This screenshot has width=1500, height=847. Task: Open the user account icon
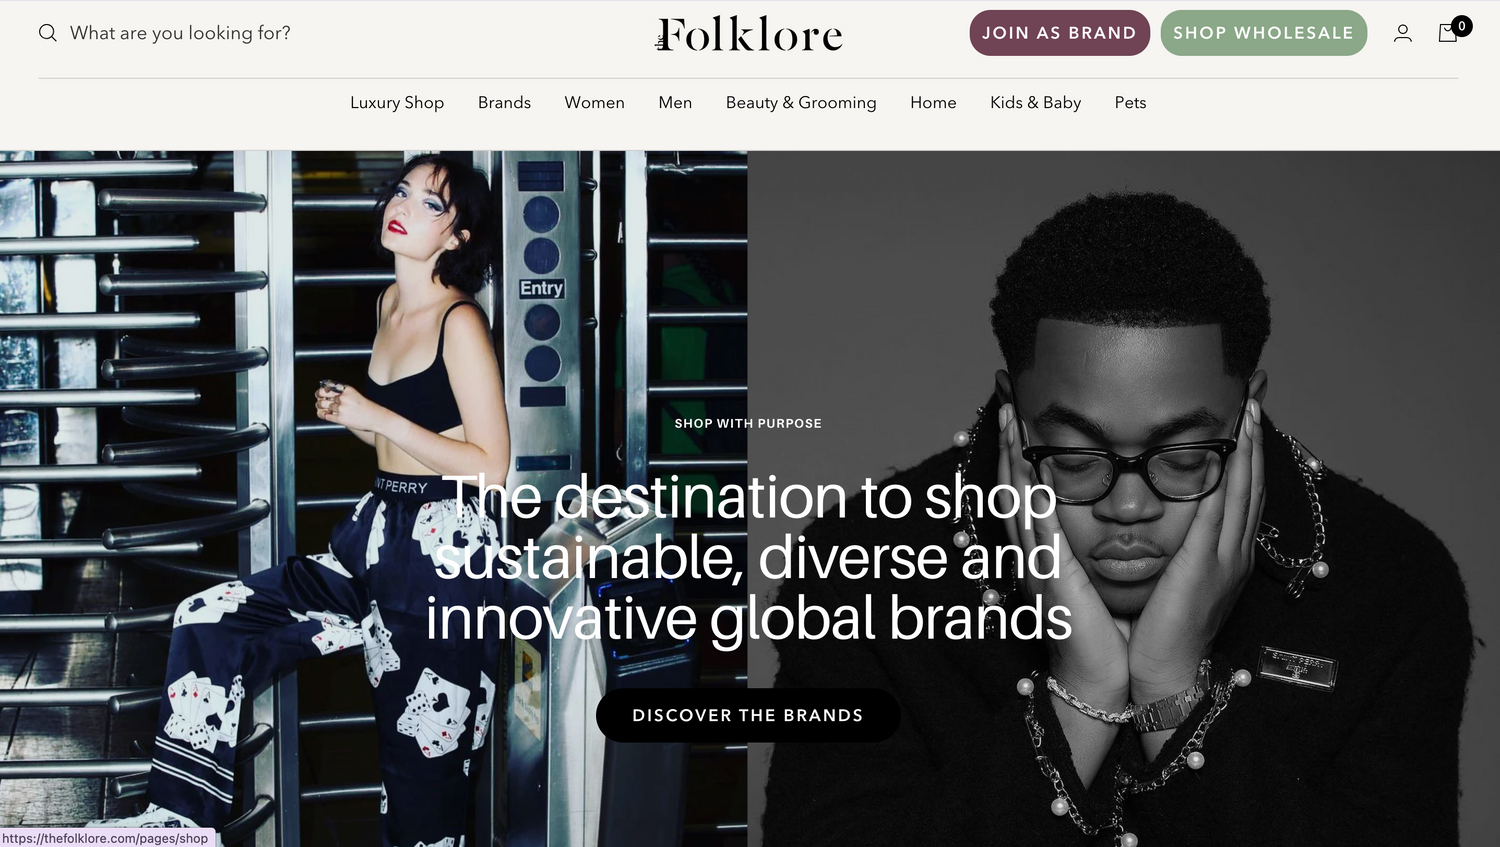pos(1403,33)
